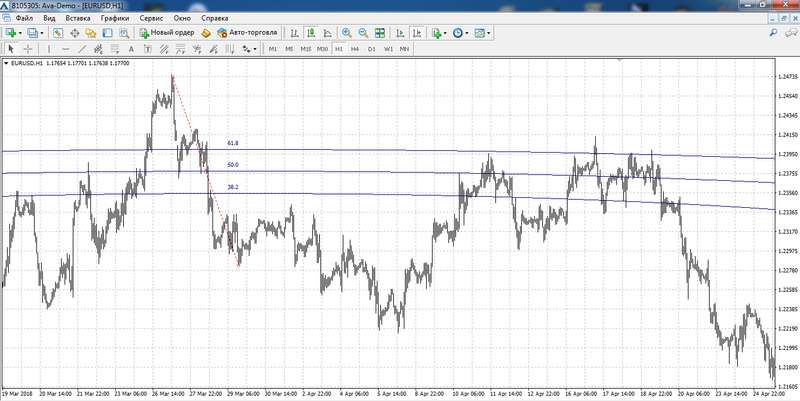800x401 pixels.
Task: Open the Templates icon
Action: (x=479, y=33)
